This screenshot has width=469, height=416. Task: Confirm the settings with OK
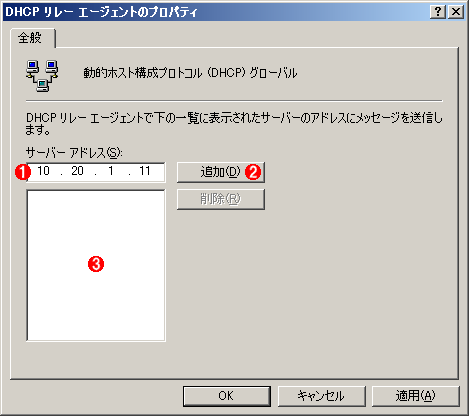pyautogui.click(x=226, y=396)
